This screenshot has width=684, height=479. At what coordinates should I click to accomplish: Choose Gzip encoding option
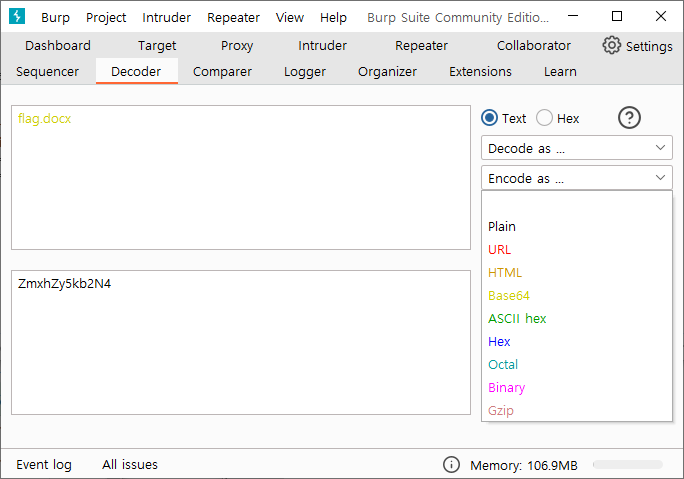click(x=577, y=411)
